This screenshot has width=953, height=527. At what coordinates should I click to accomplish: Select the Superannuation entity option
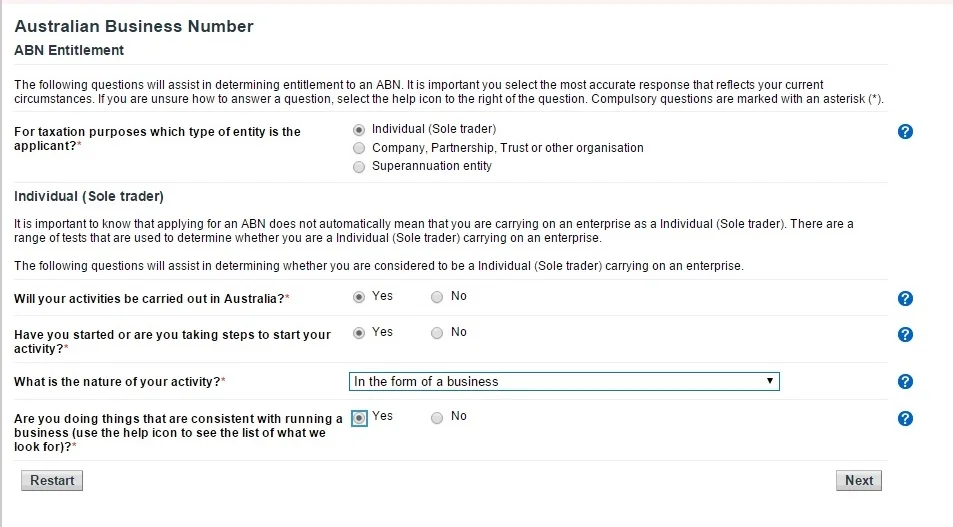360,167
